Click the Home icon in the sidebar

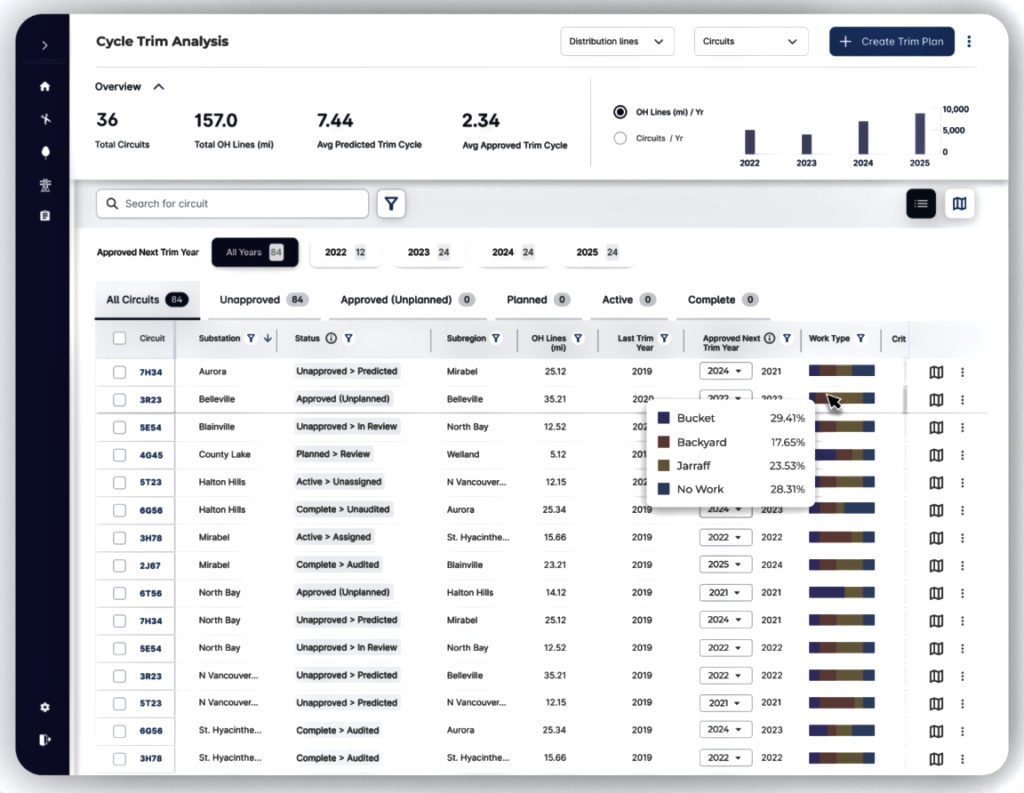coord(45,87)
